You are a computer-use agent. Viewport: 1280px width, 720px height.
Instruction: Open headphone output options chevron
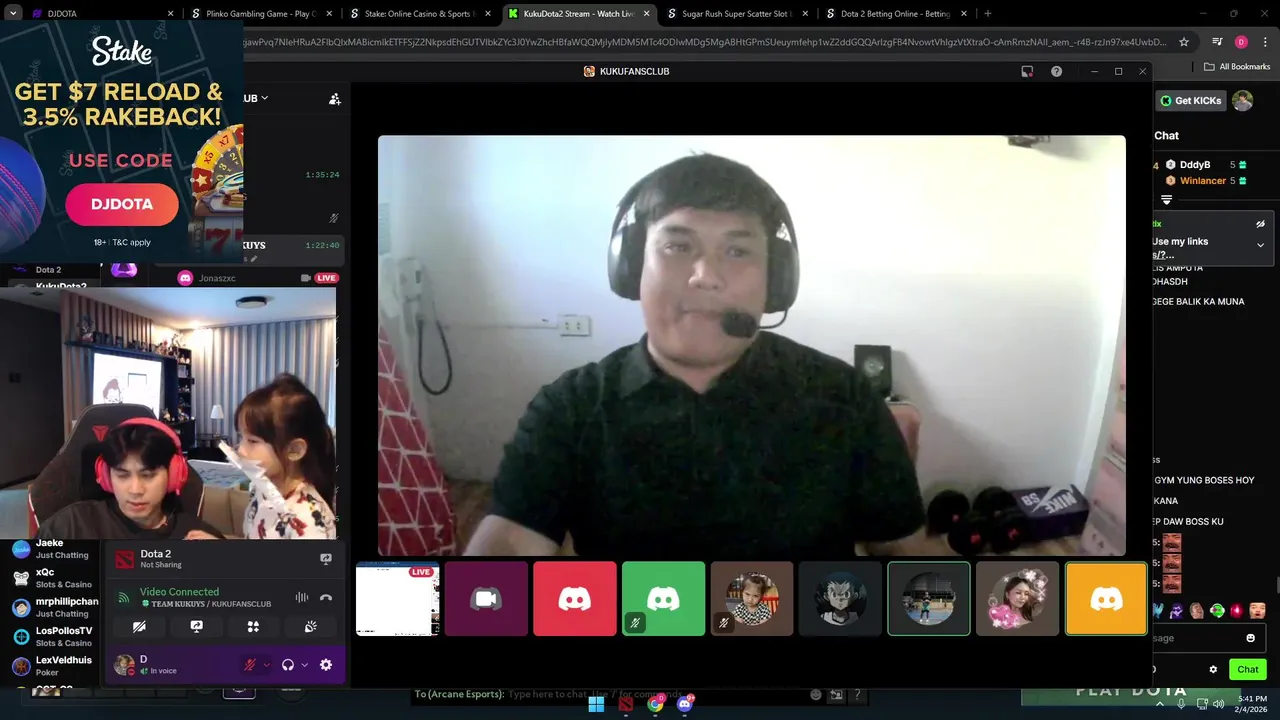coord(304,665)
